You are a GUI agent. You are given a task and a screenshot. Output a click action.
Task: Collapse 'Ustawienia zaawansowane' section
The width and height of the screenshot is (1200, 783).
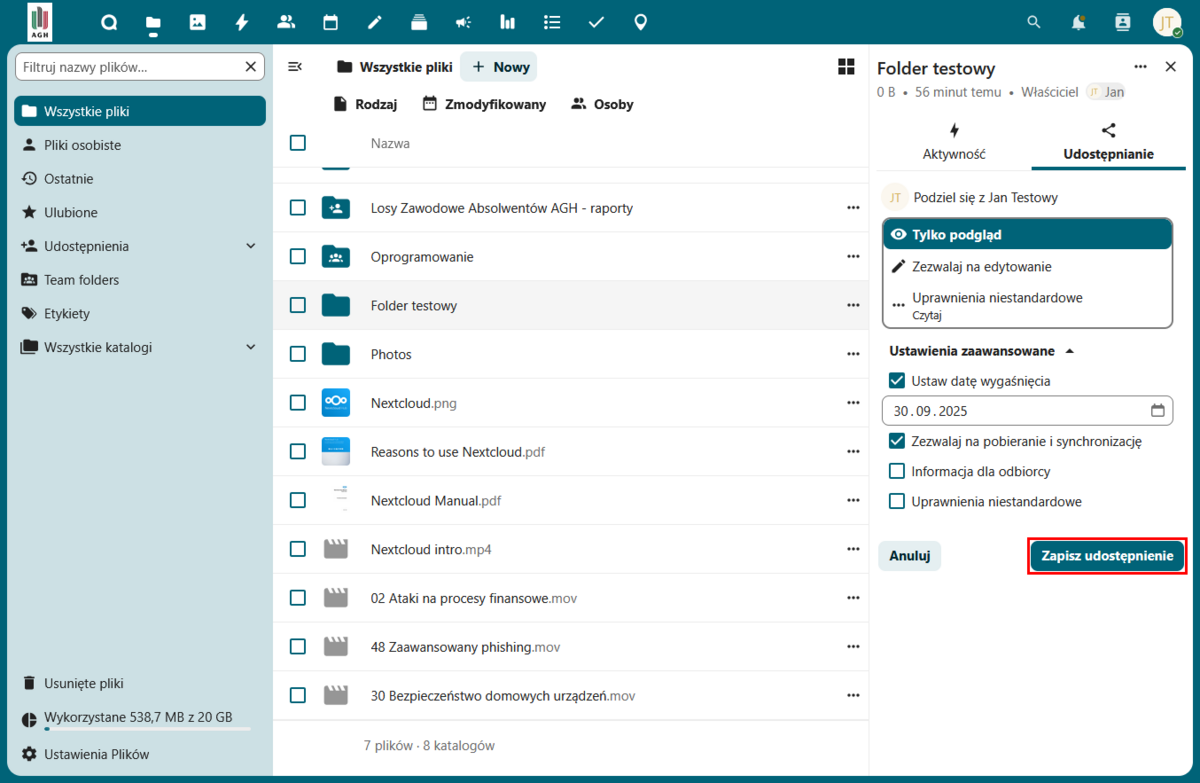click(x=1069, y=351)
